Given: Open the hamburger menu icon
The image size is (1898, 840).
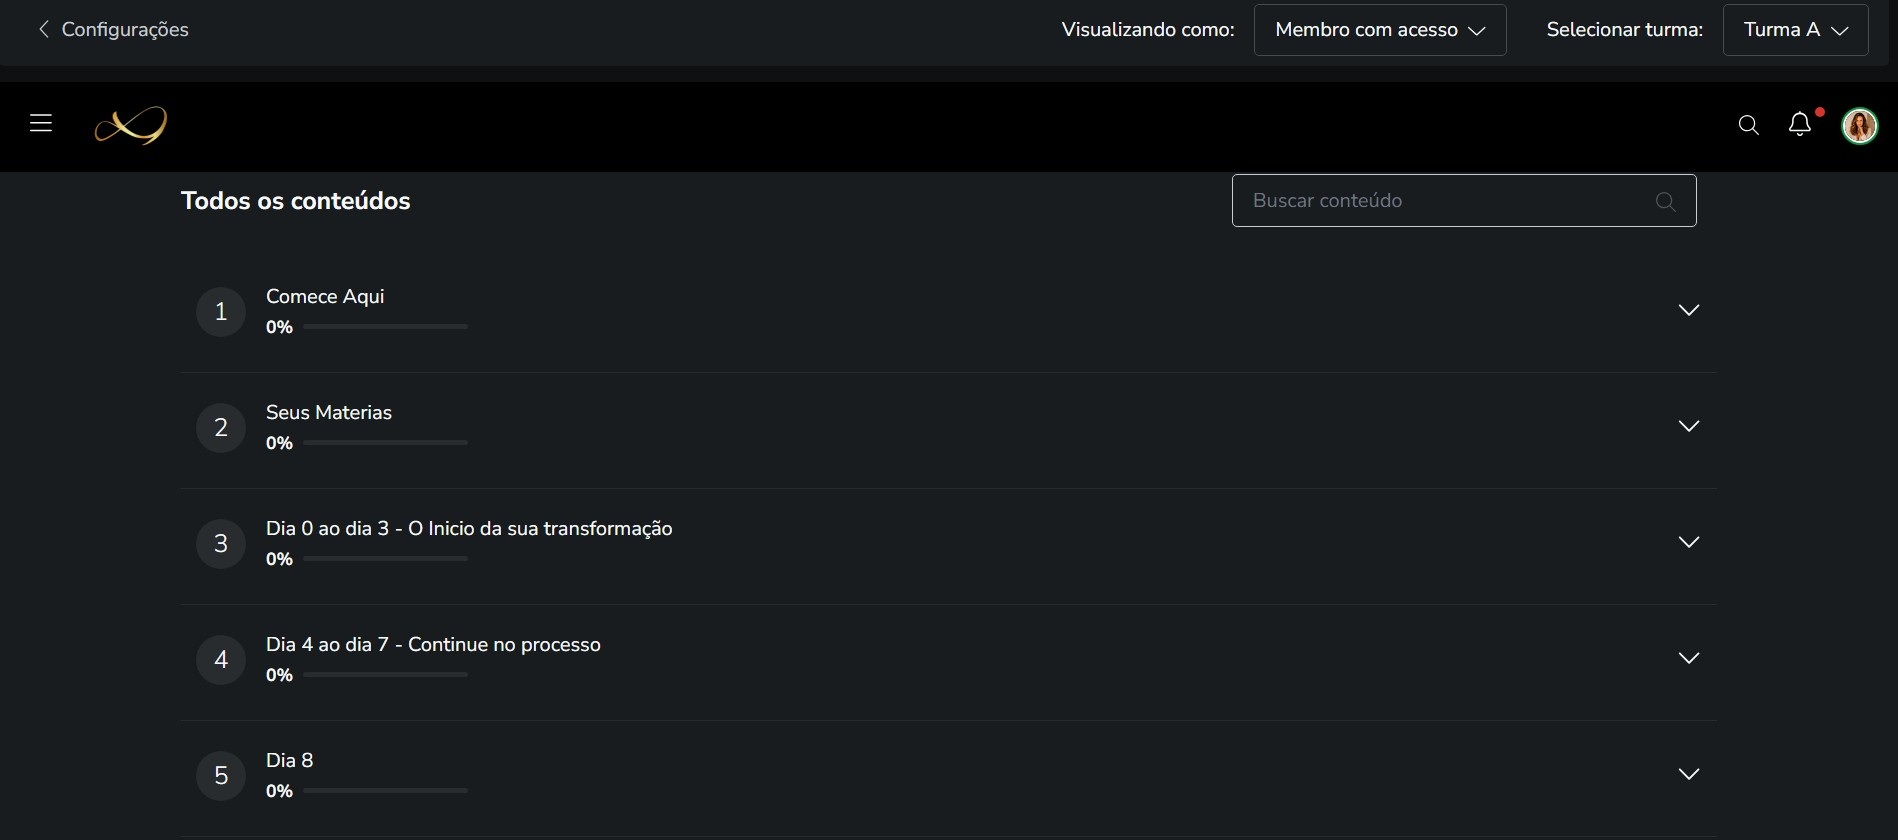Looking at the screenshot, I should (x=41, y=123).
